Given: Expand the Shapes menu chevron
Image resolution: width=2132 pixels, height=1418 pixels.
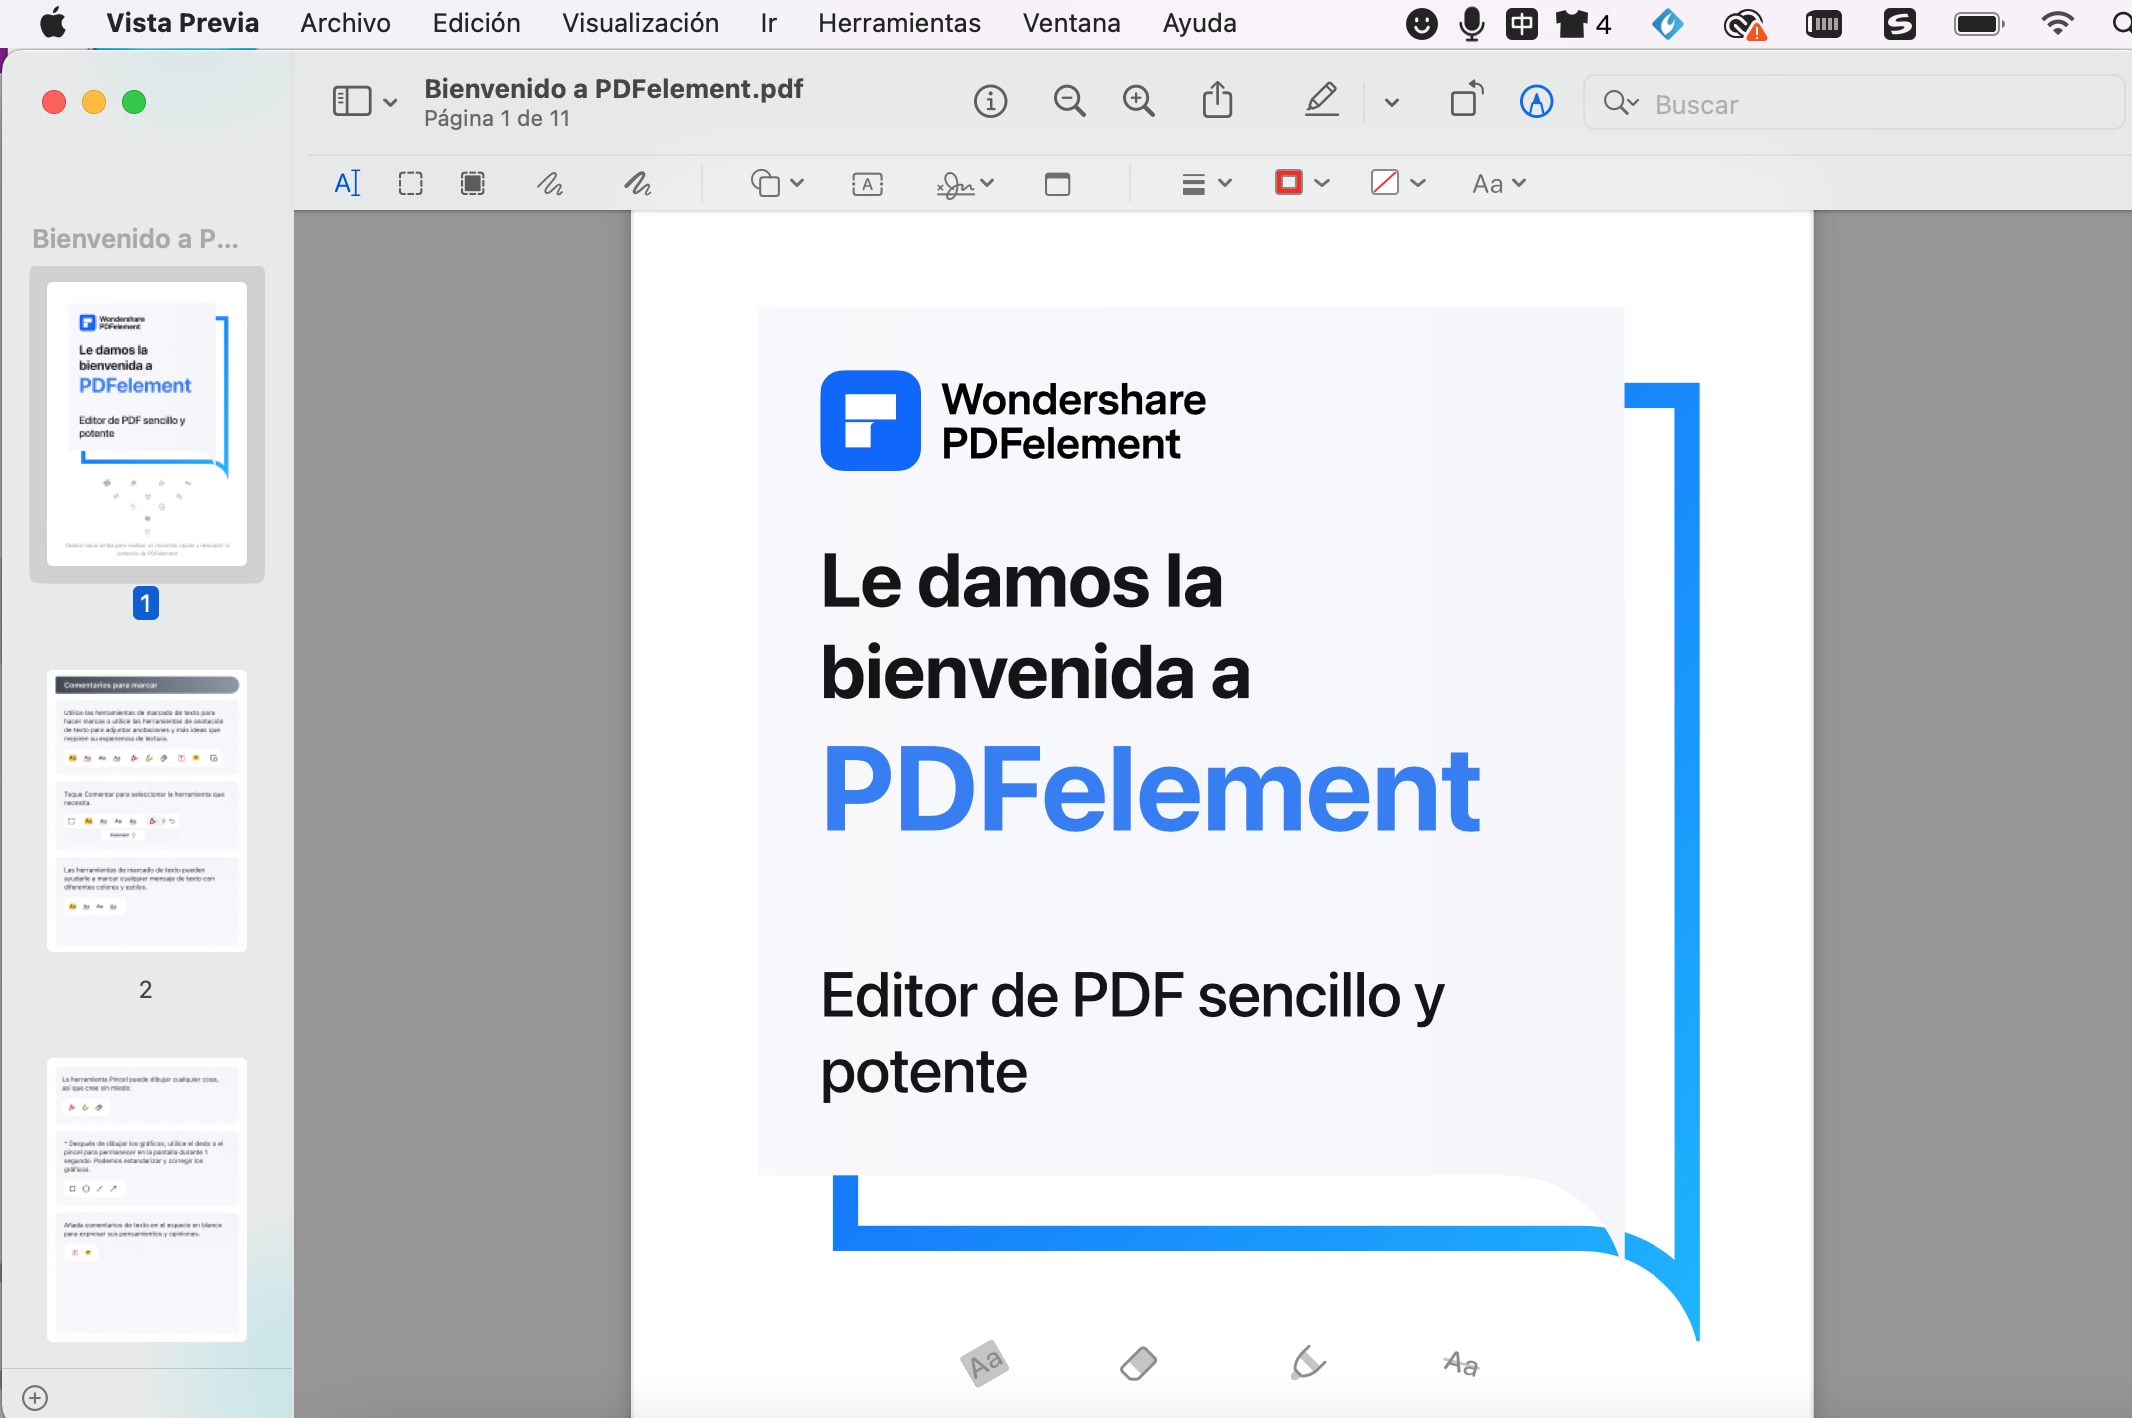Looking at the screenshot, I should (x=797, y=183).
